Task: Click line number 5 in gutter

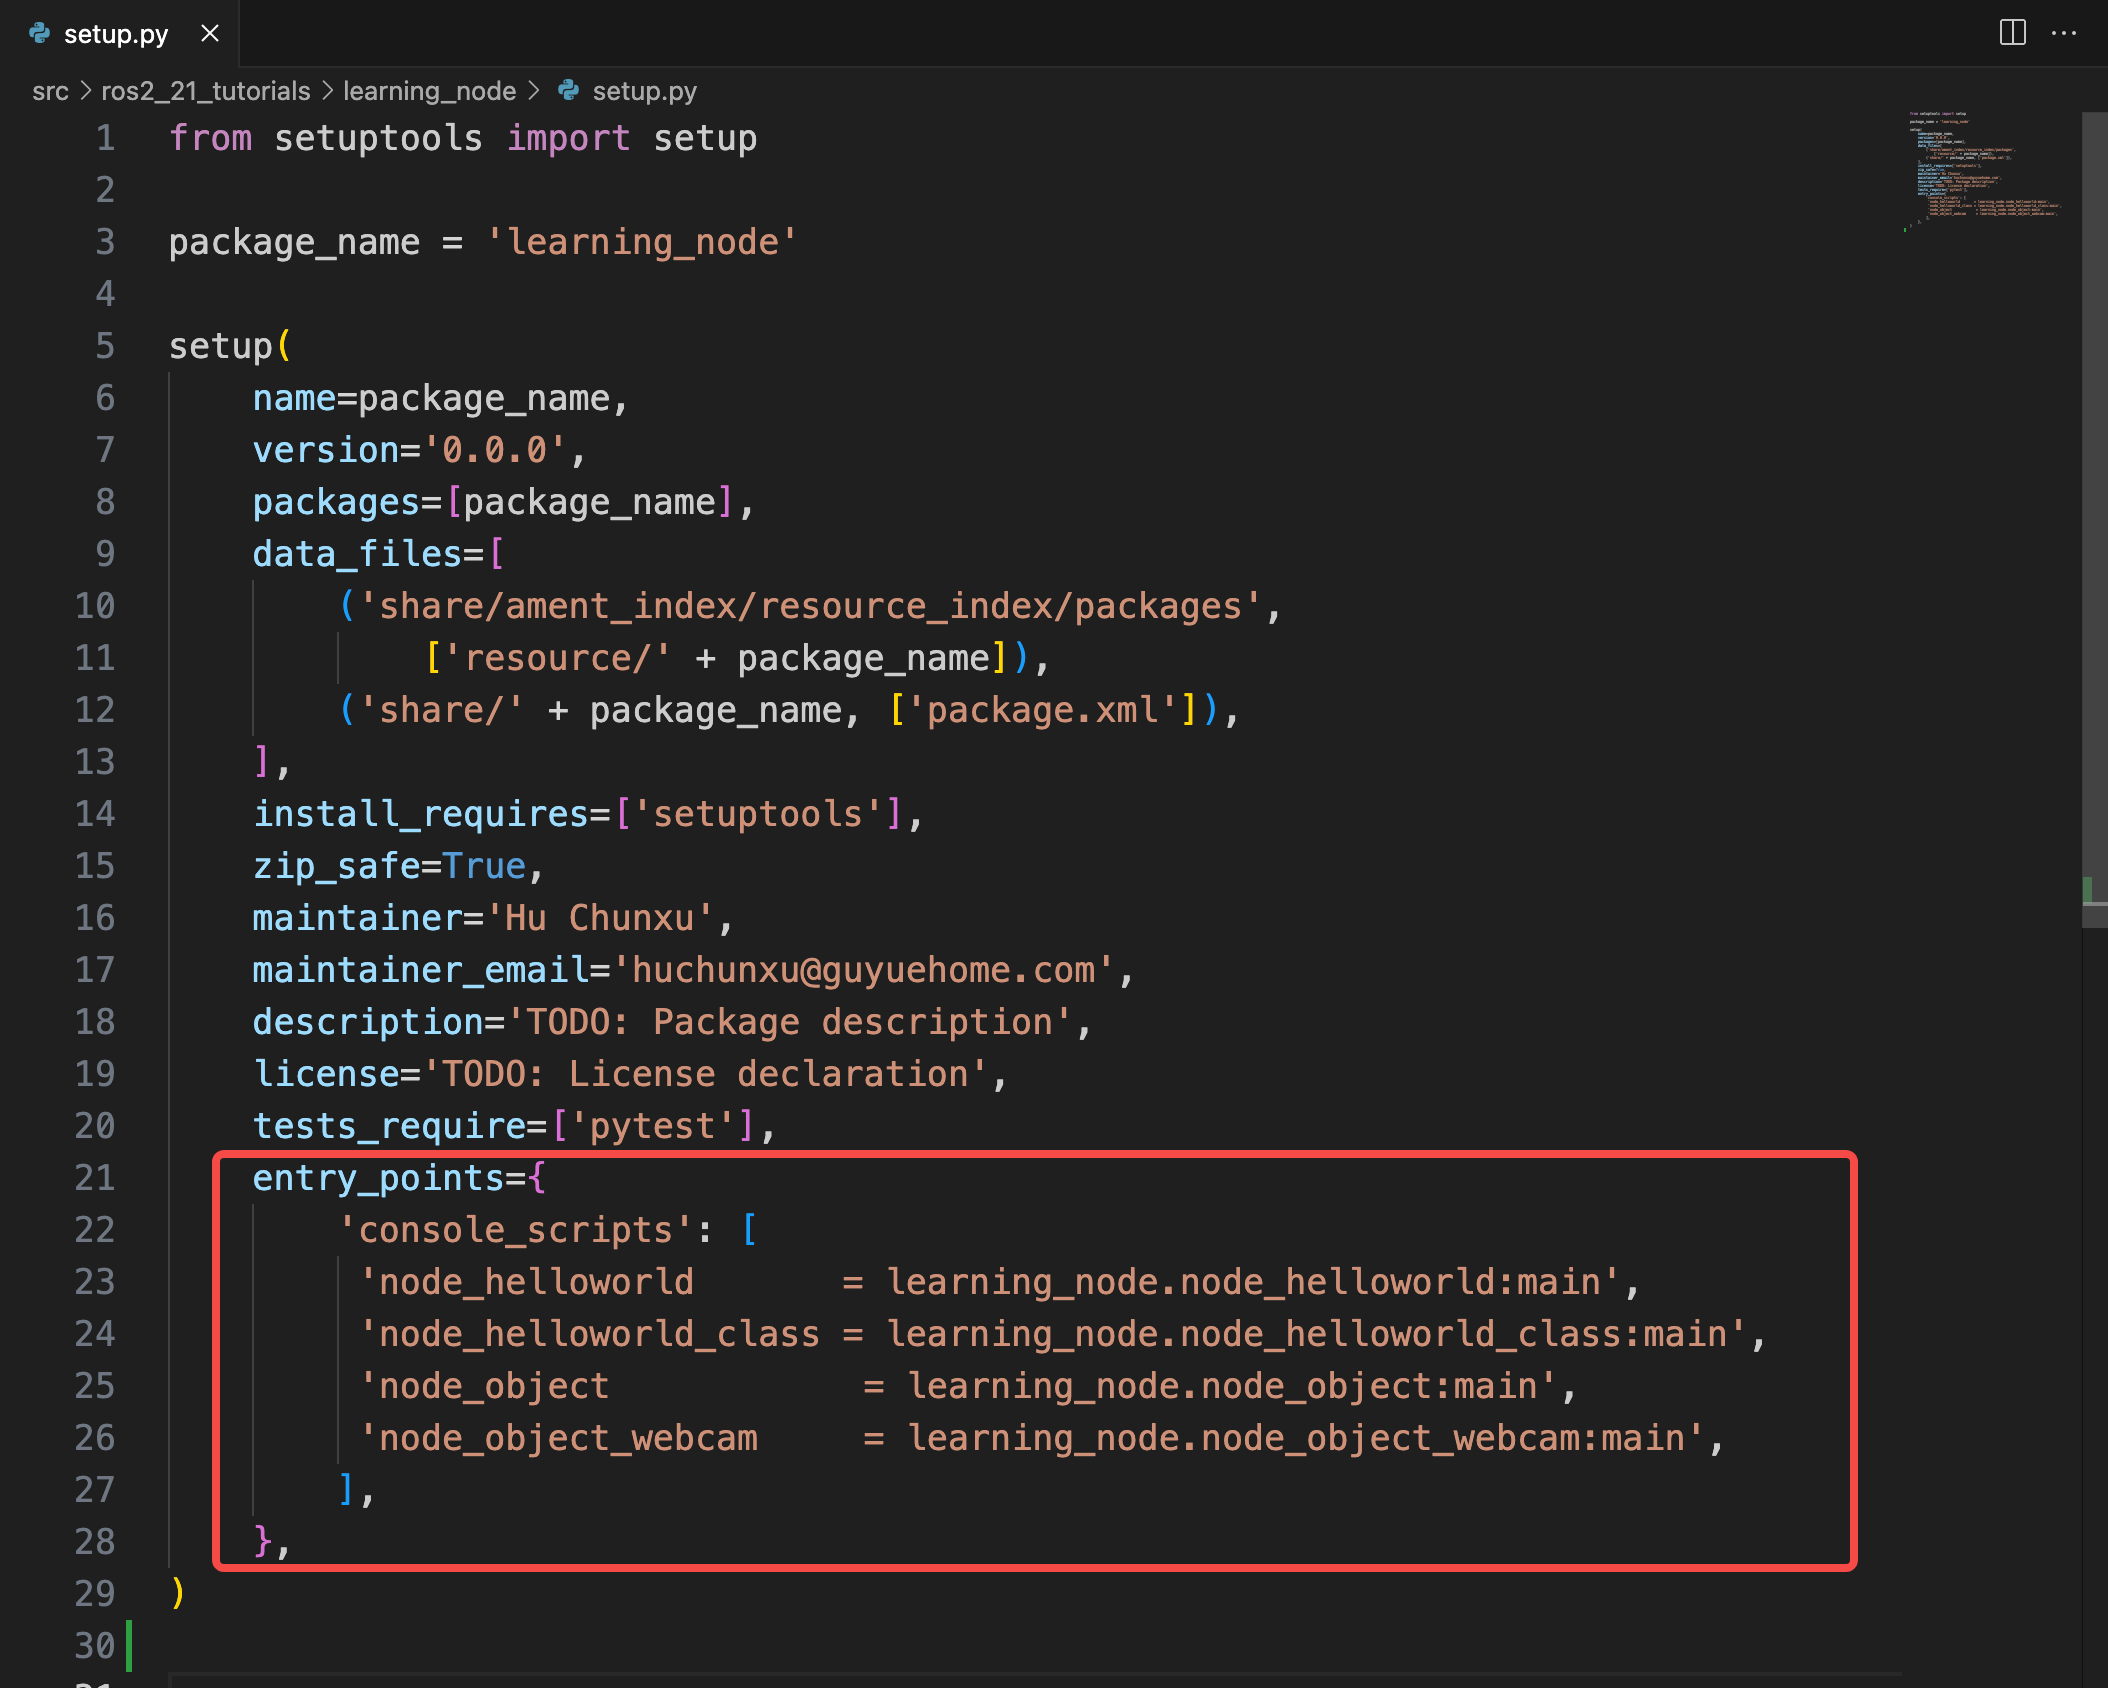Action: coord(105,346)
